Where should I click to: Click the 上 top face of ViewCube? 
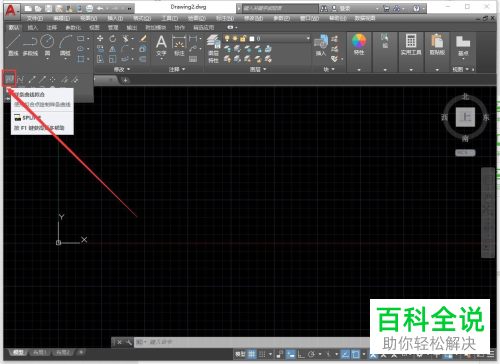(x=465, y=117)
